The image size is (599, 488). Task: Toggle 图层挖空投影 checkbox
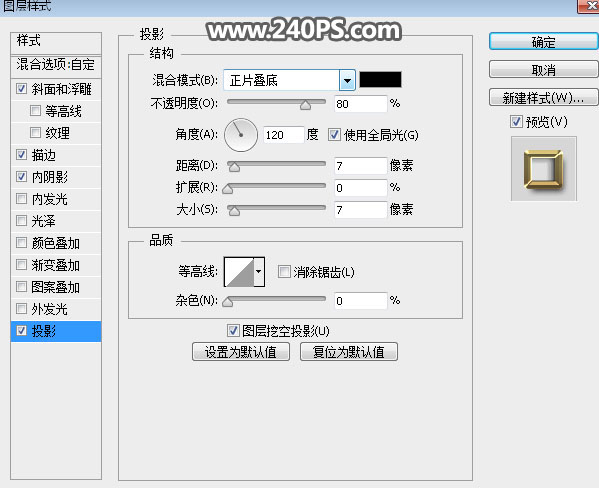[233, 331]
